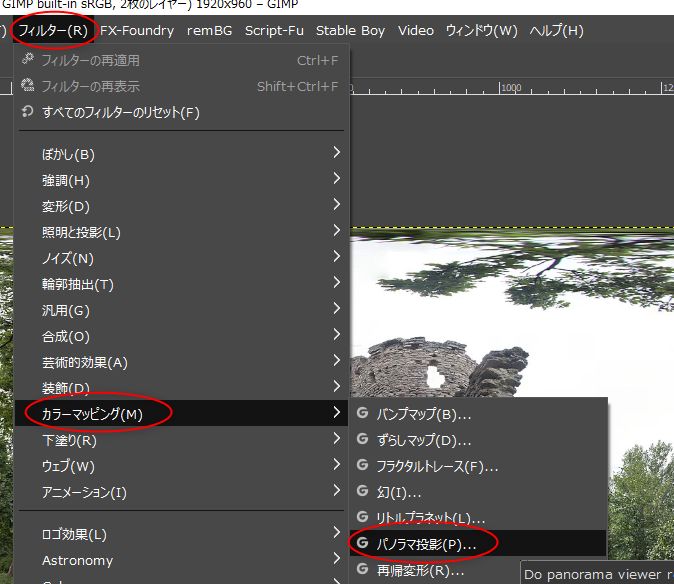Click the 幻(I)... G icon

pyautogui.click(x=362, y=491)
